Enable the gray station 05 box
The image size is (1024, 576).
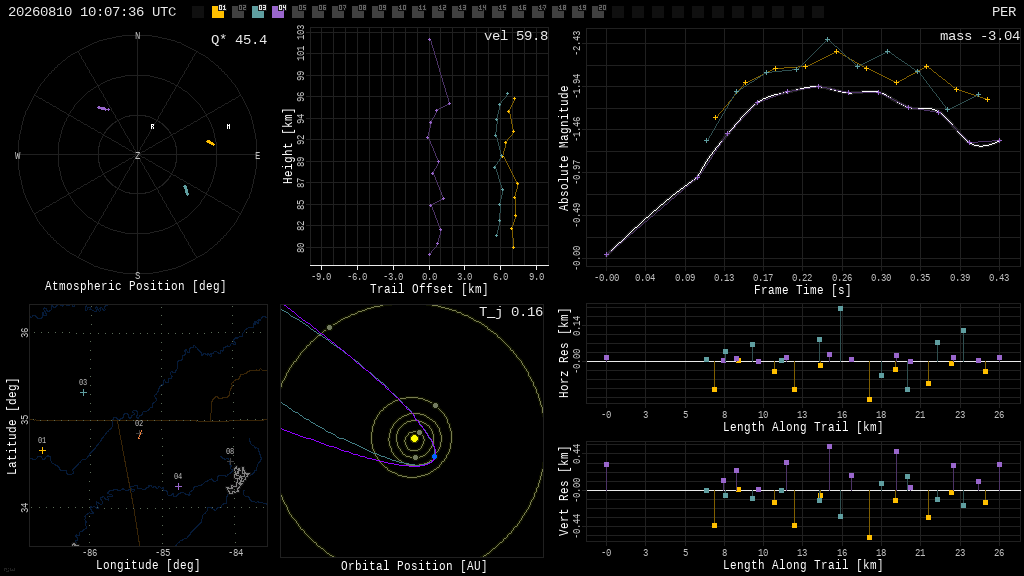click(298, 12)
